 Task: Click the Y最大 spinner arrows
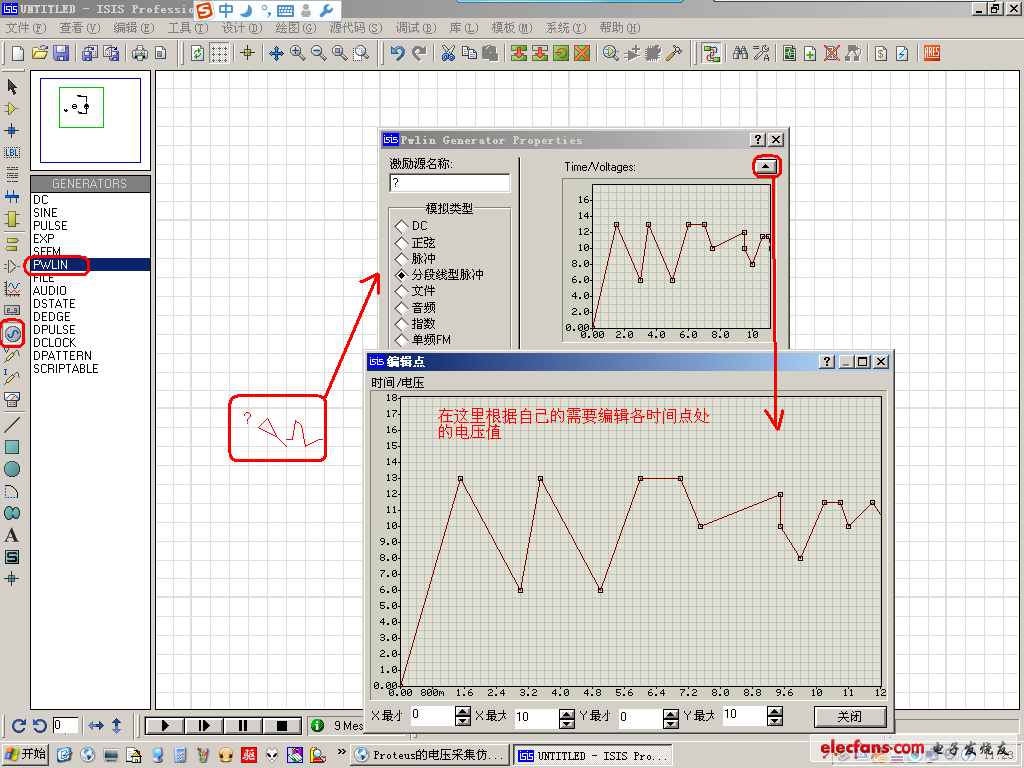(x=775, y=716)
